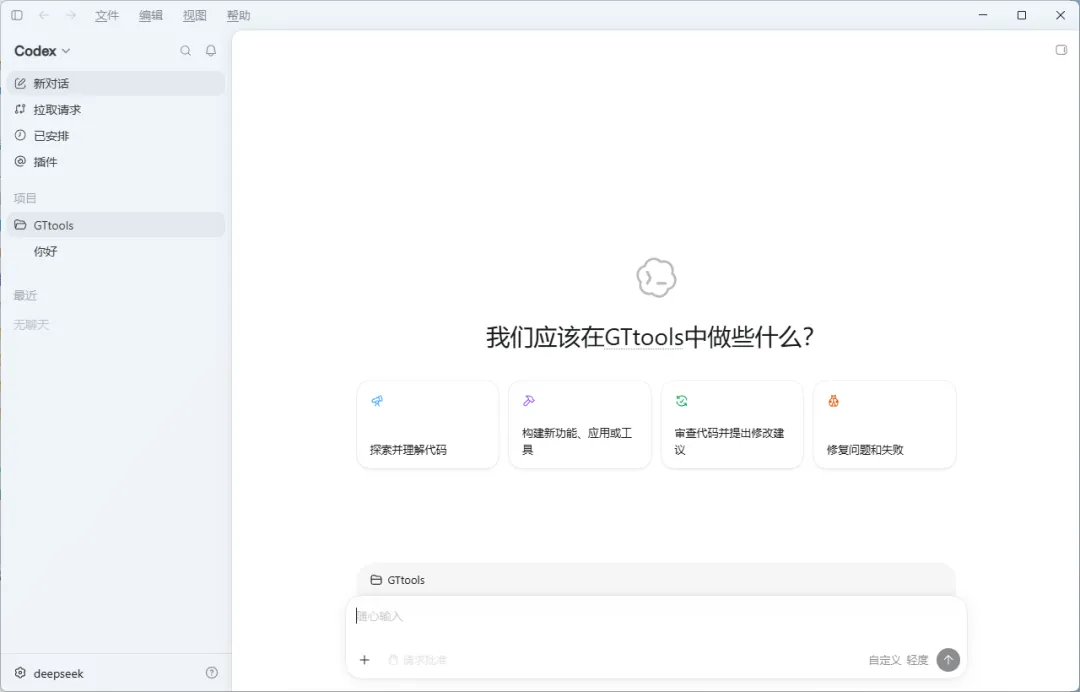Open 拉取请求 in the sidebar

coord(116,109)
